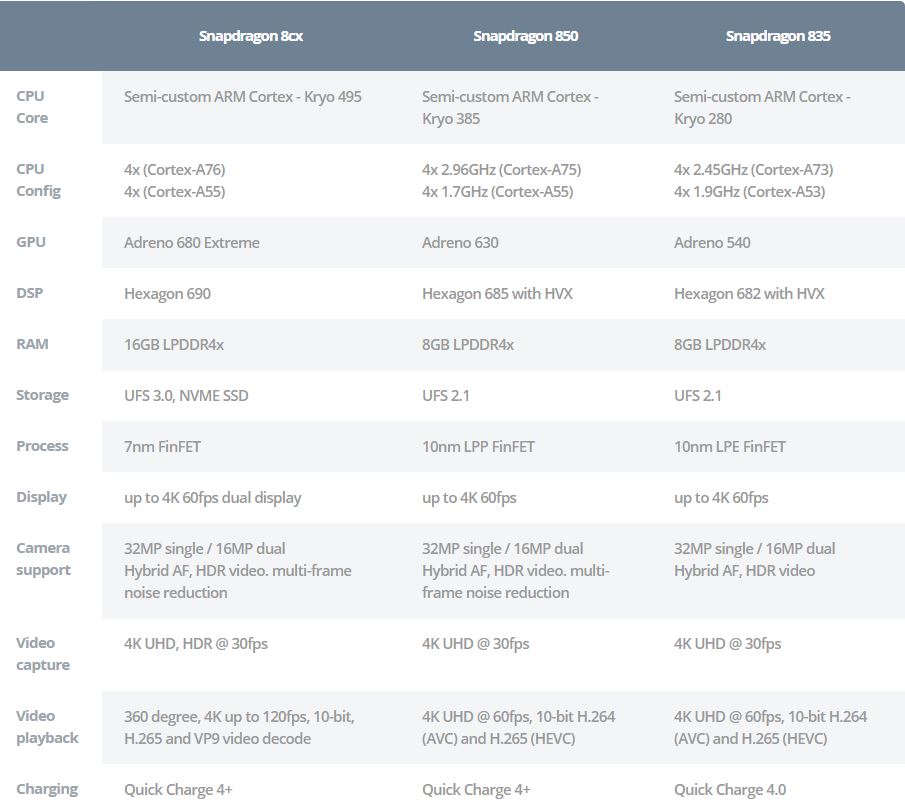Click the Adreno 540 cell

click(712, 242)
